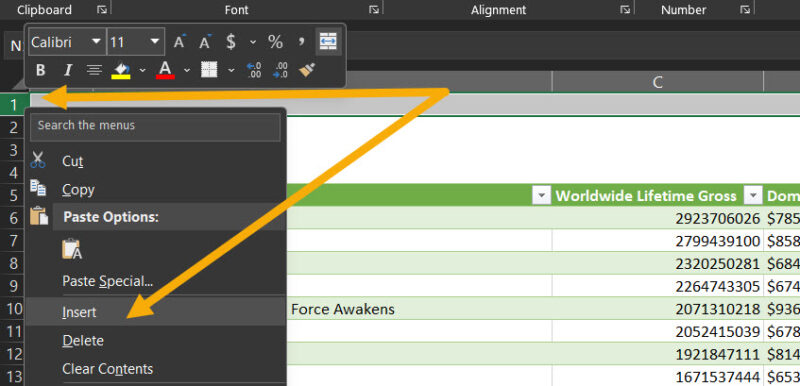800x386 pixels.
Task: Click cell containing 2052415039
Action: click(x=658, y=332)
